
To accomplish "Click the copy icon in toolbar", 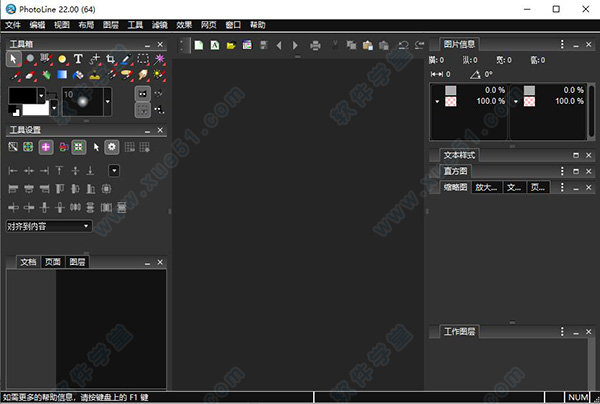I will [351, 46].
